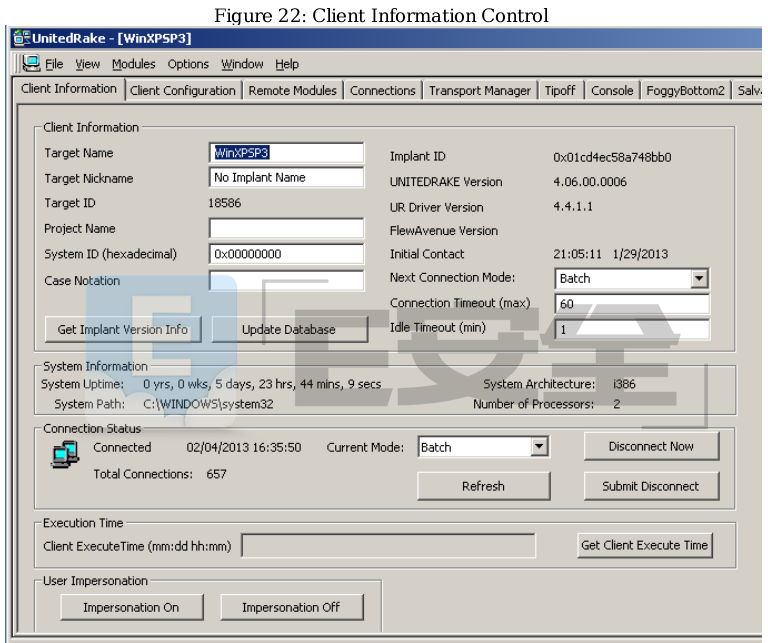Image resolution: width=768 pixels, height=643 pixels.
Task: Click the UNITEDRAKE Version value 4.06.00.0006
Action: click(590, 182)
